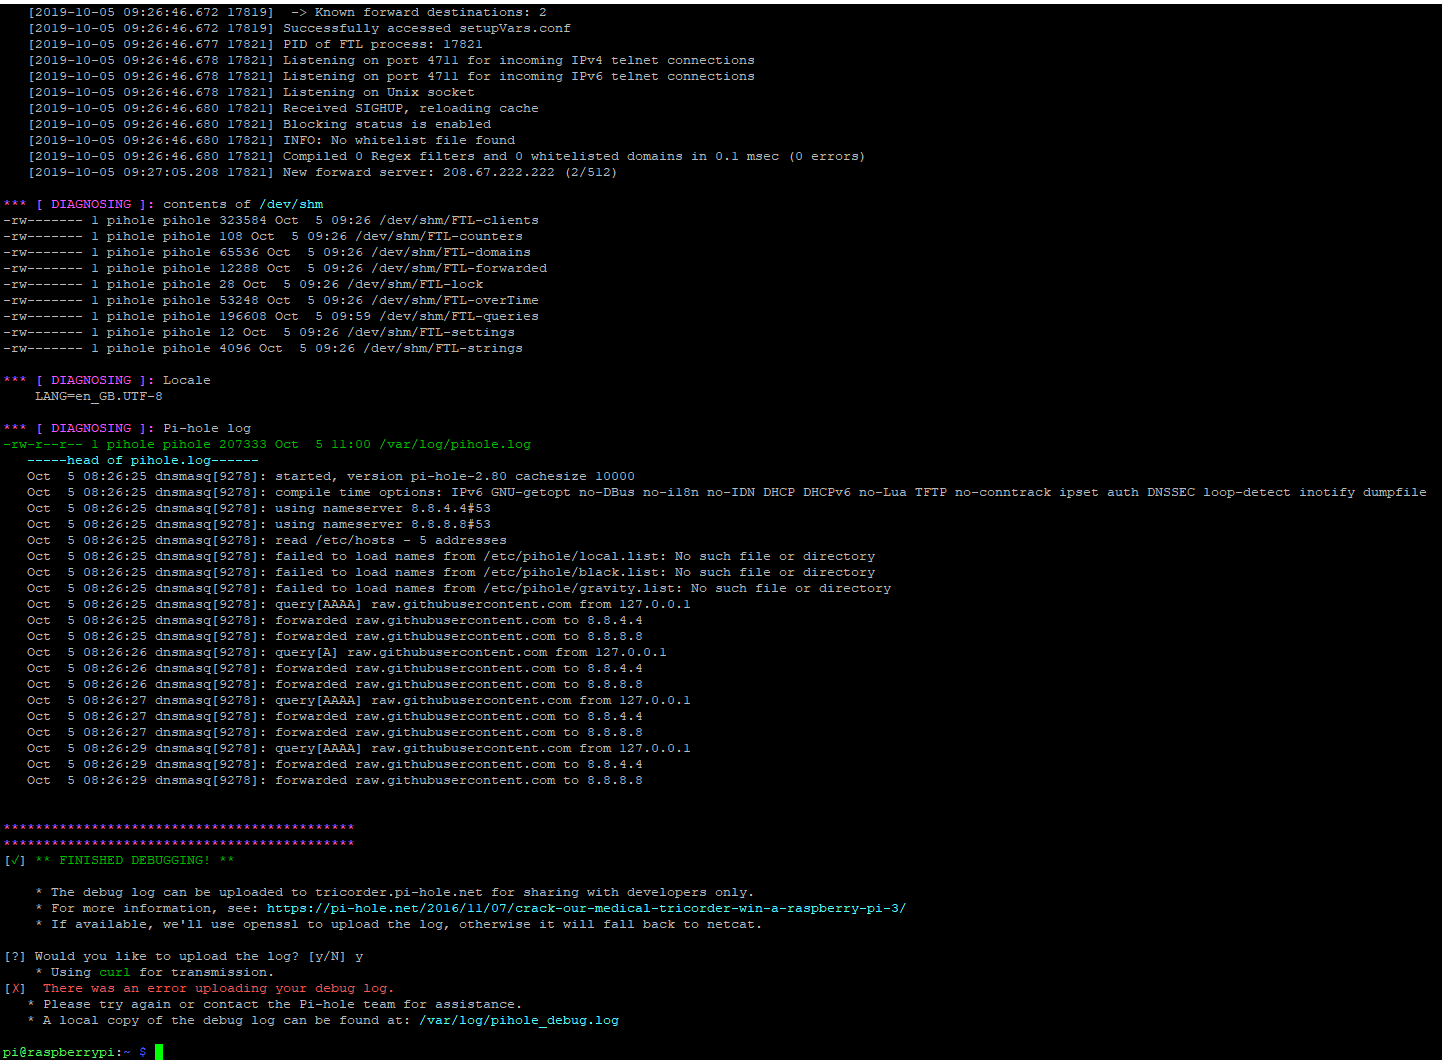Select the LANG=en_GB.UTF-8 value

click(x=99, y=396)
